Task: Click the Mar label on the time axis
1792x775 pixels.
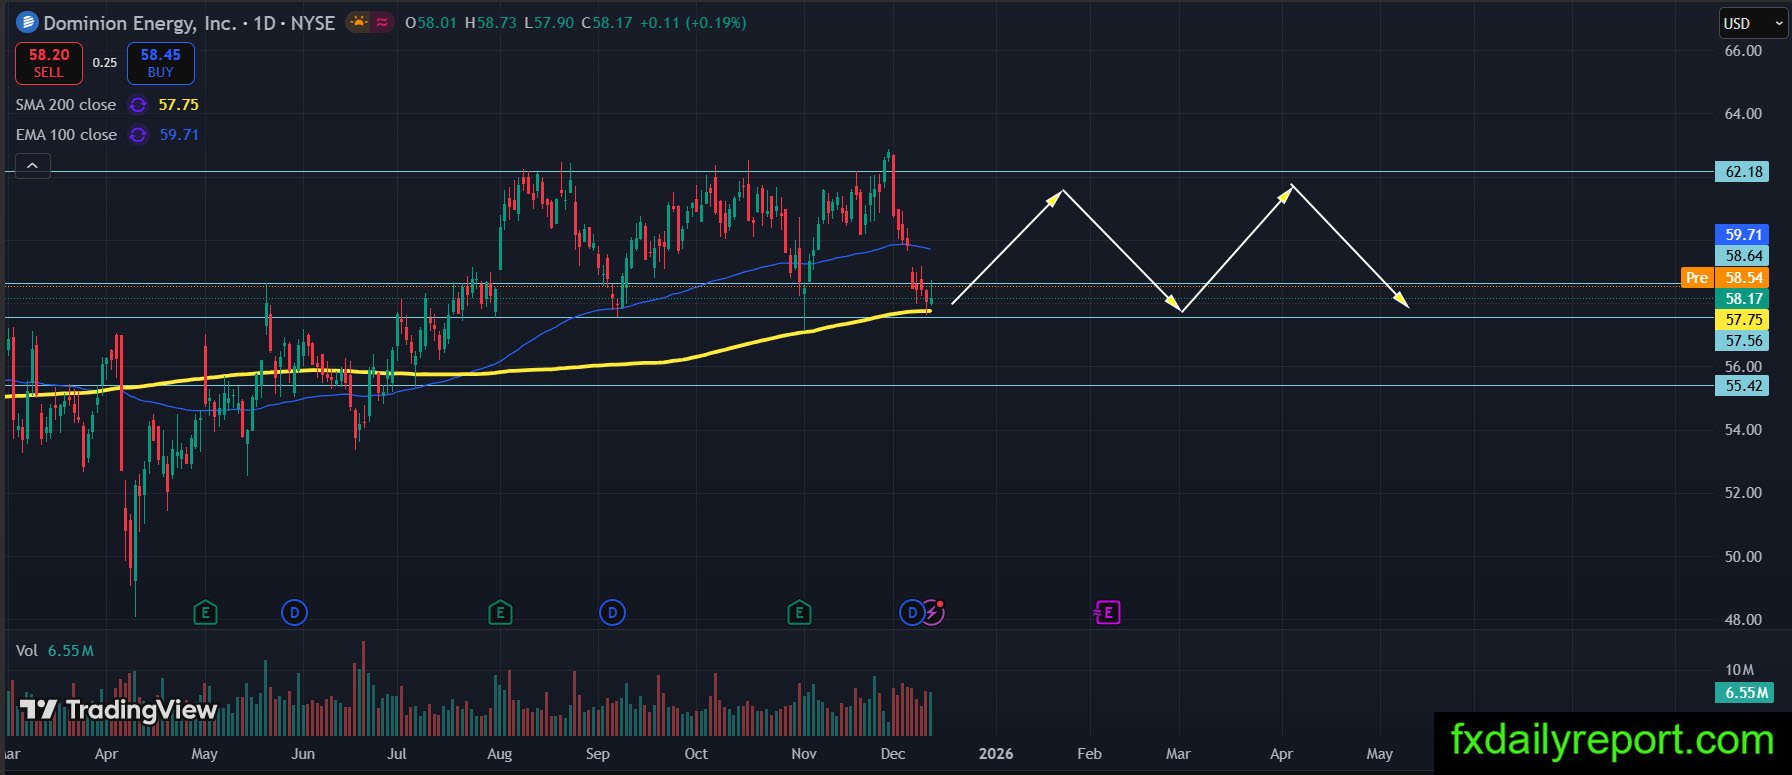Action: click(1178, 754)
